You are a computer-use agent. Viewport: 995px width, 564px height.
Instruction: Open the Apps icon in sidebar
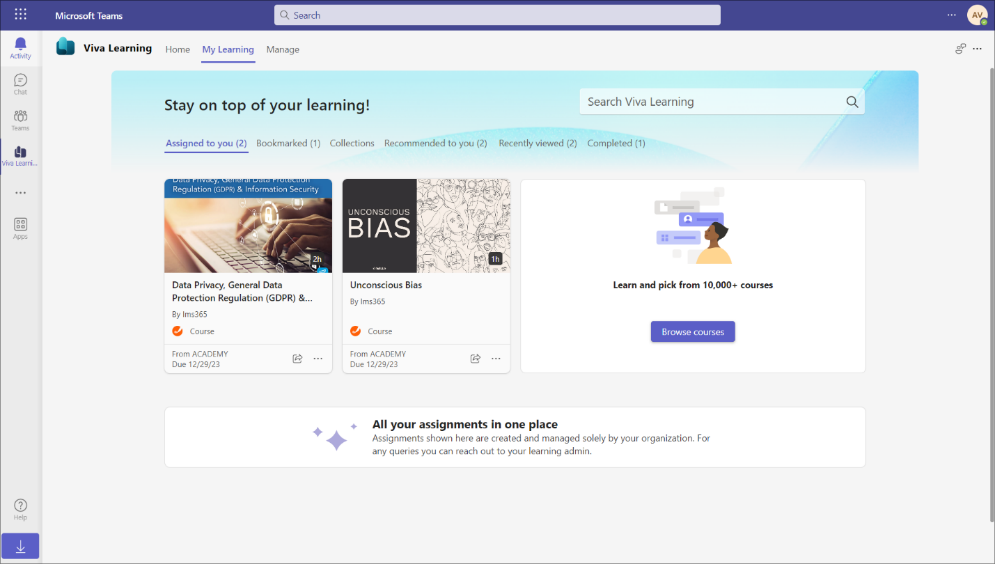tap(20, 228)
